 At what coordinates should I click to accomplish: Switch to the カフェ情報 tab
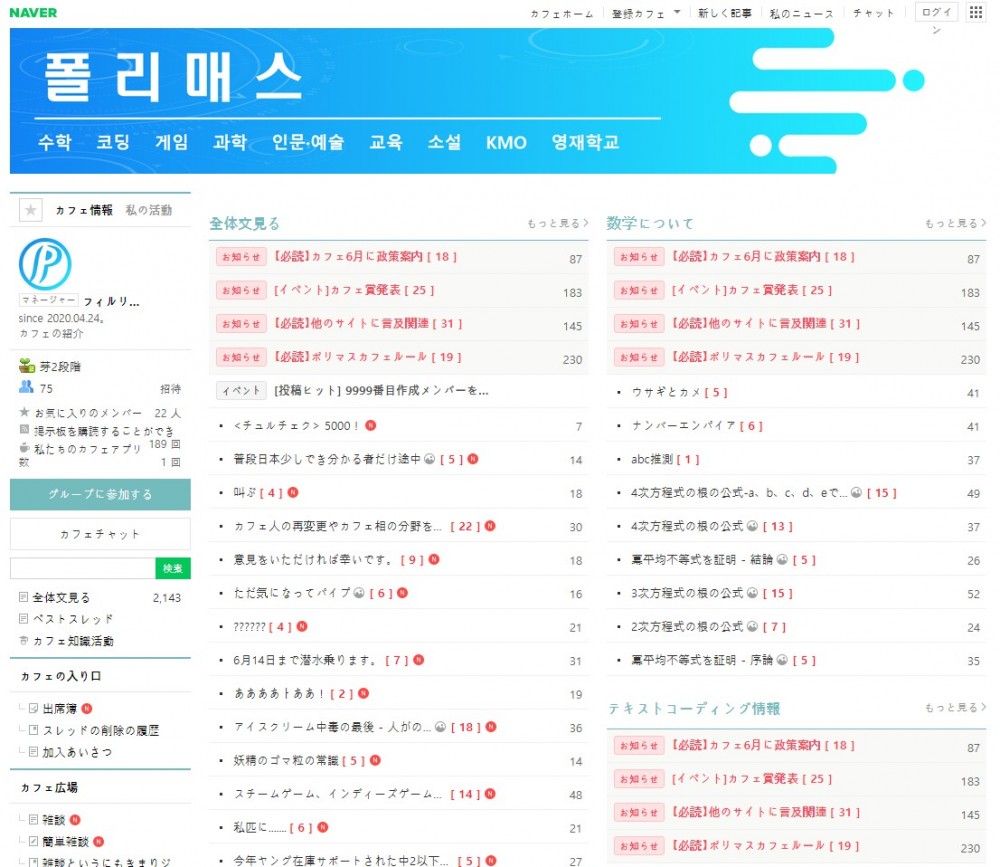84,210
